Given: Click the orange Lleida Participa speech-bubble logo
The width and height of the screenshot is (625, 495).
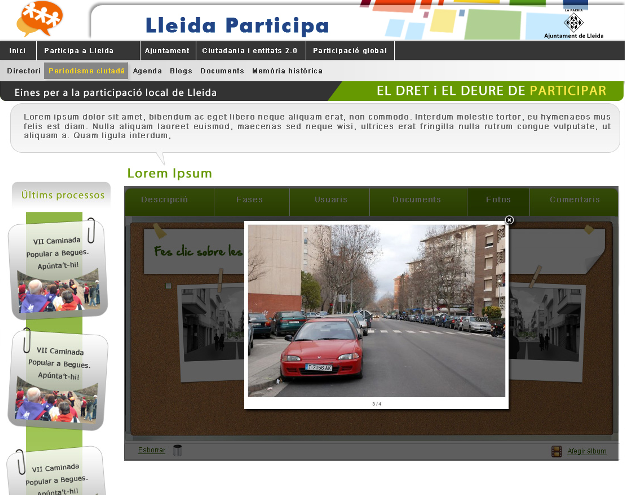Looking at the screenshot, I should [x=40, y=18].
